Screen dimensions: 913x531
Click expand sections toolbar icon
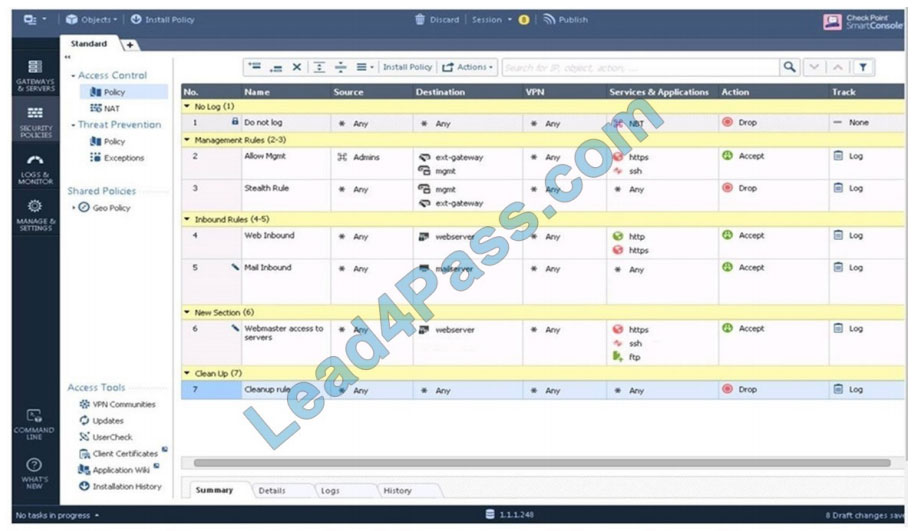click(x=319, y=67)
